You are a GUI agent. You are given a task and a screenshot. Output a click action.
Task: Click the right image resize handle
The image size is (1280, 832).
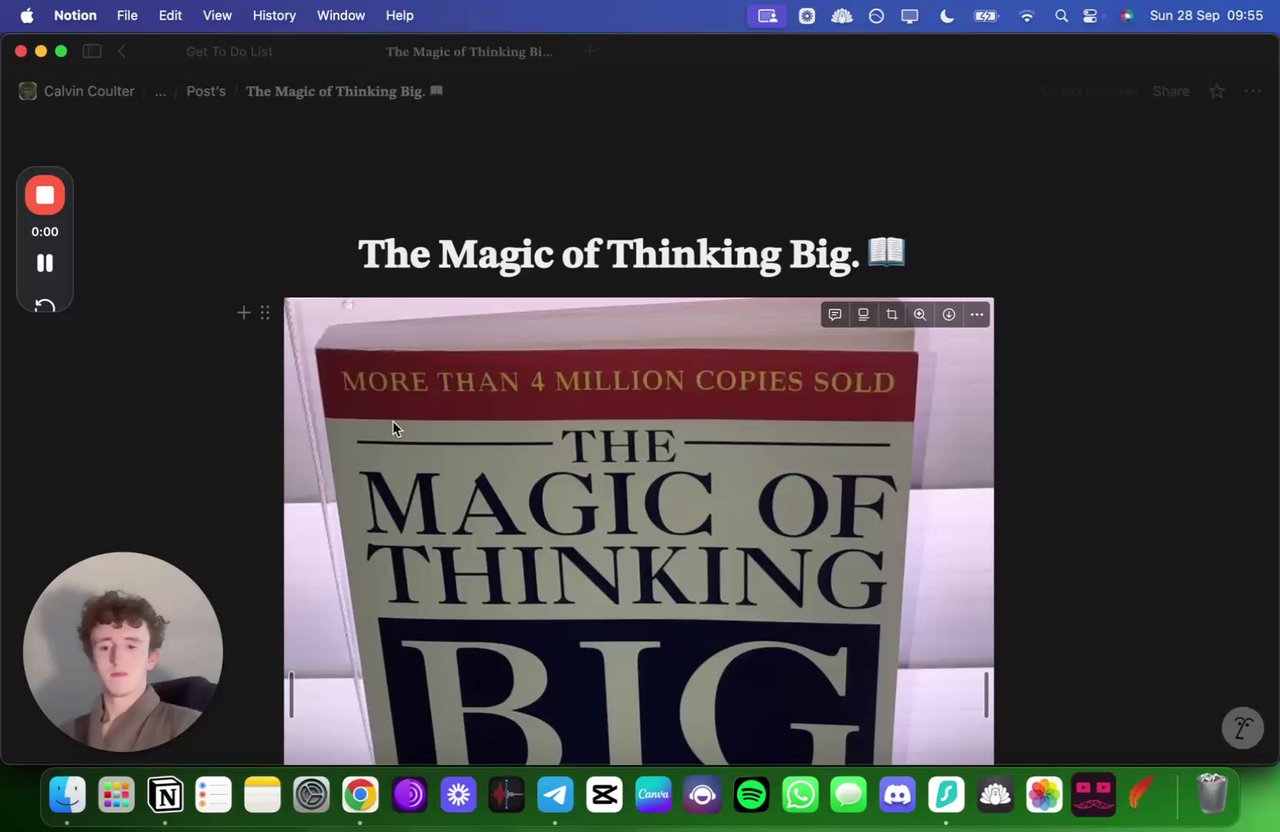pyautogui.click(x=986, y=694)
